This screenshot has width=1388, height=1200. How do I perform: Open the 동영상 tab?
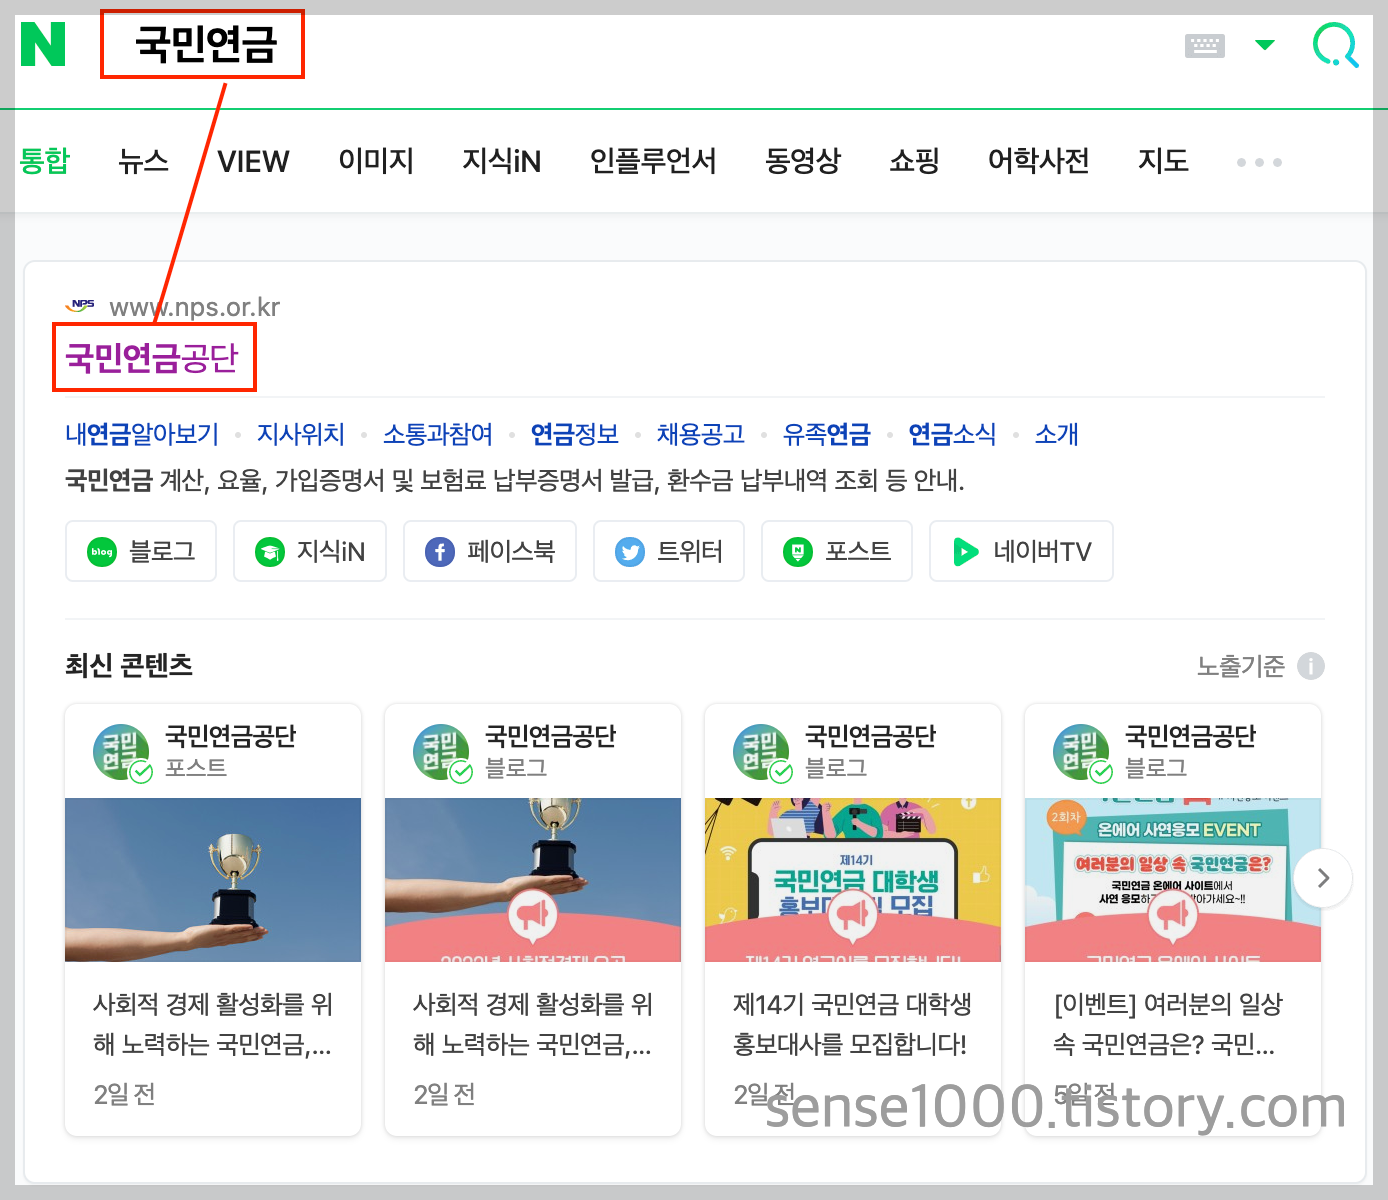[802, 161]
